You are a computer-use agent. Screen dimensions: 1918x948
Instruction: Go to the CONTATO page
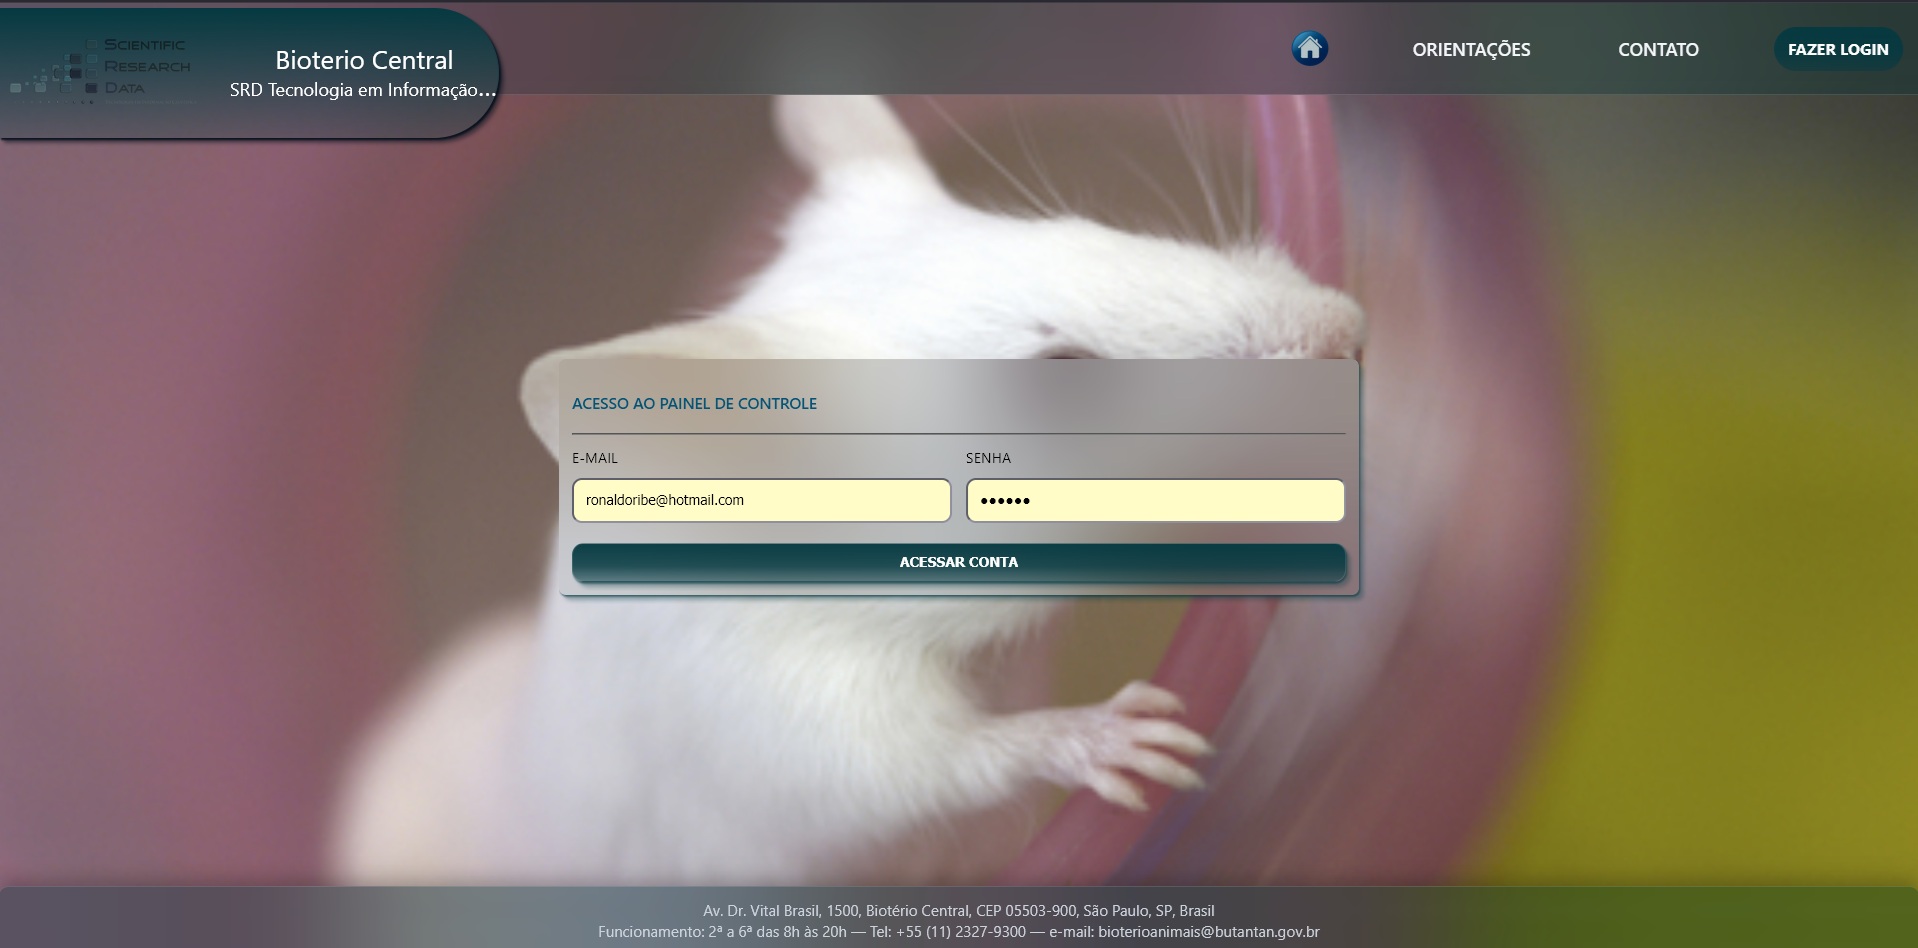coord(1657,50)
